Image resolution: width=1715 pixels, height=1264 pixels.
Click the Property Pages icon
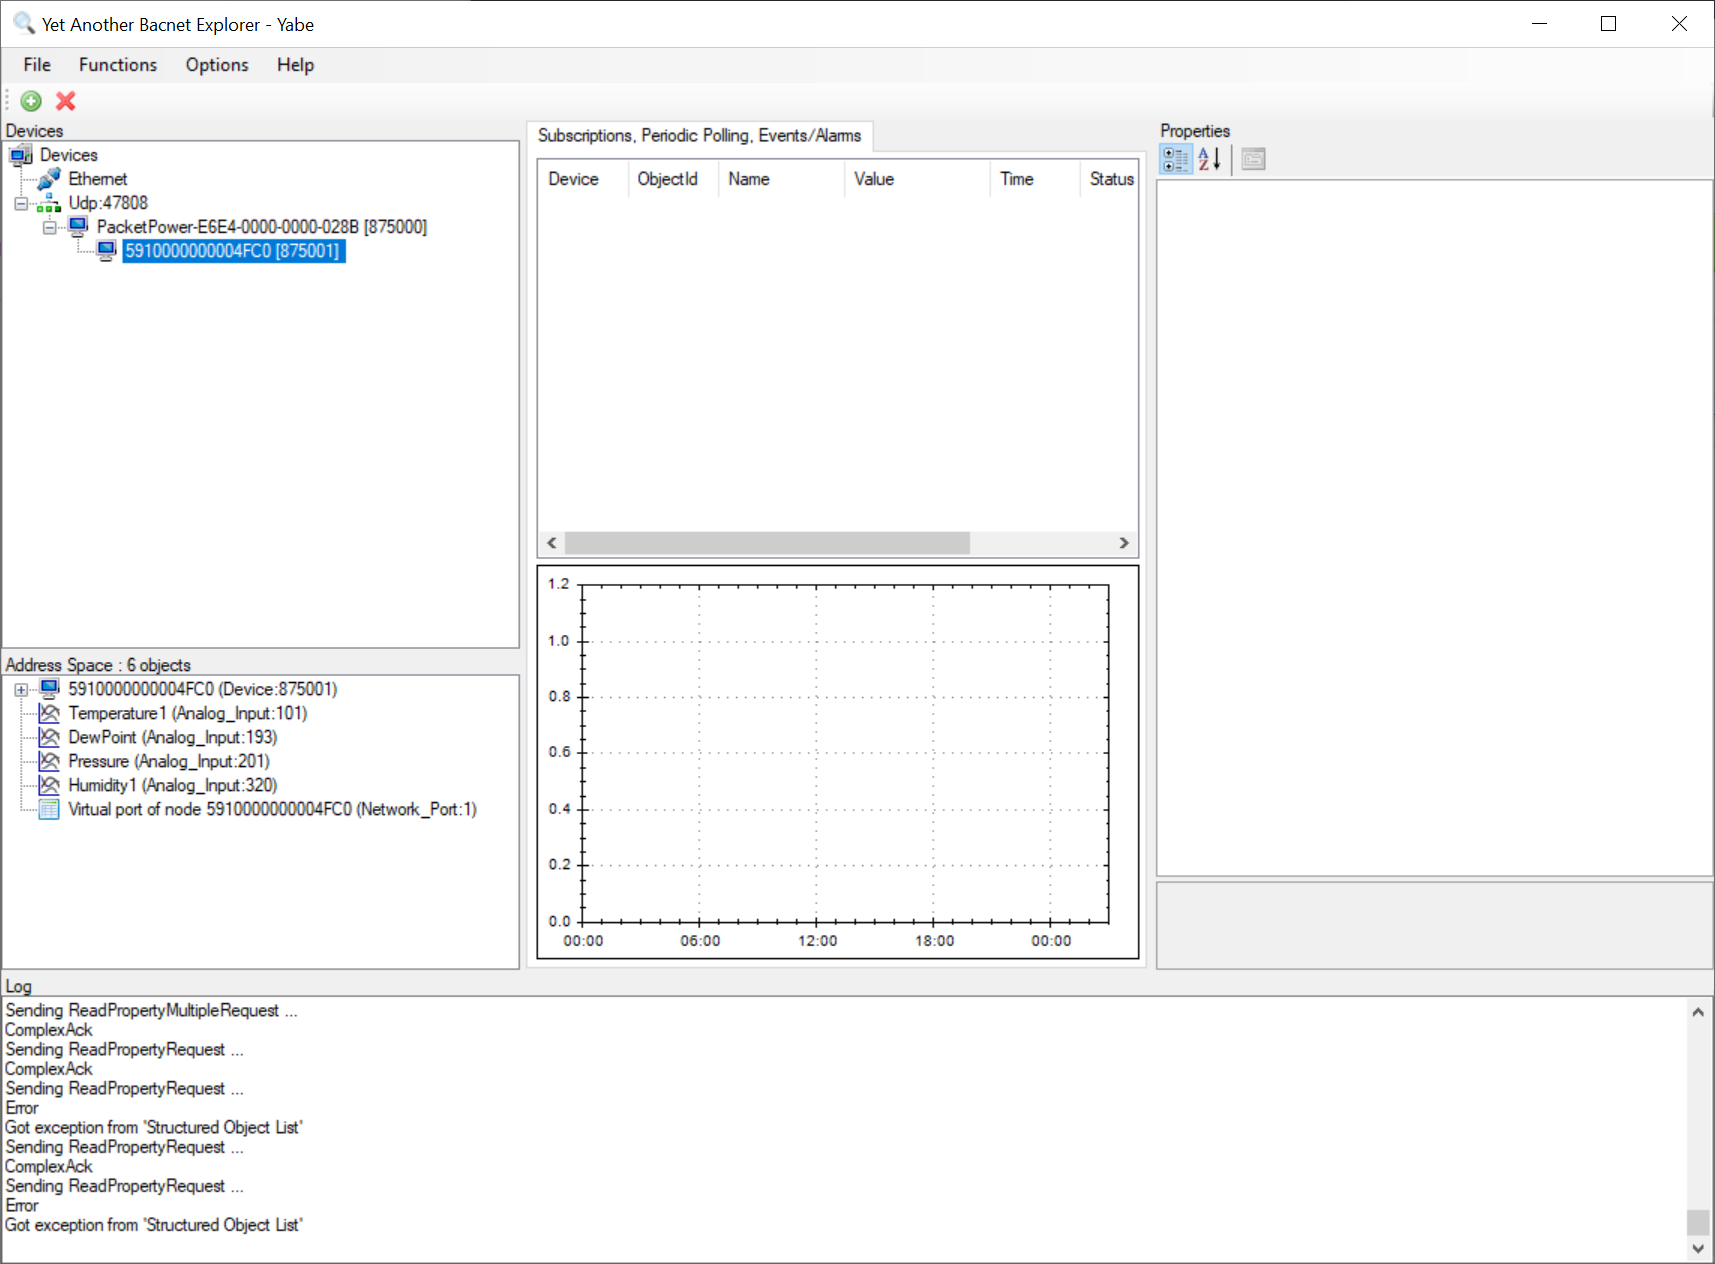[1253, 159]
